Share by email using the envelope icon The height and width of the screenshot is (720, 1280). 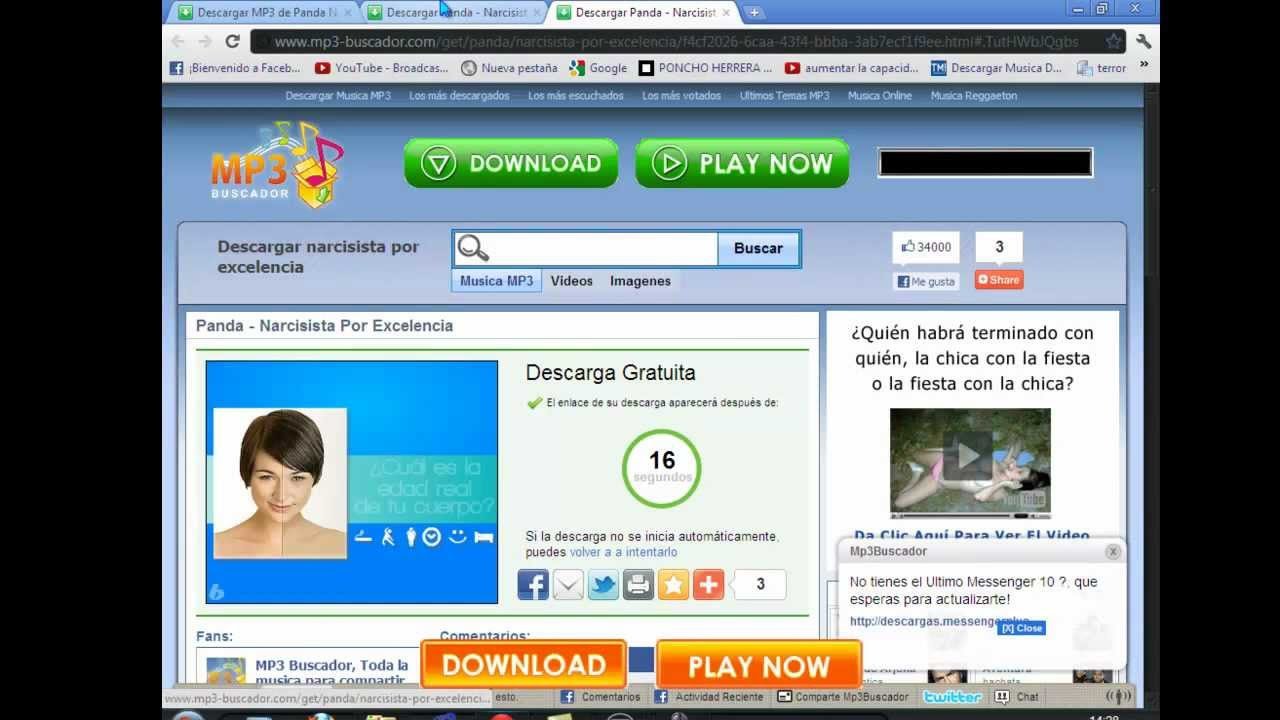(x=568, y=584)
